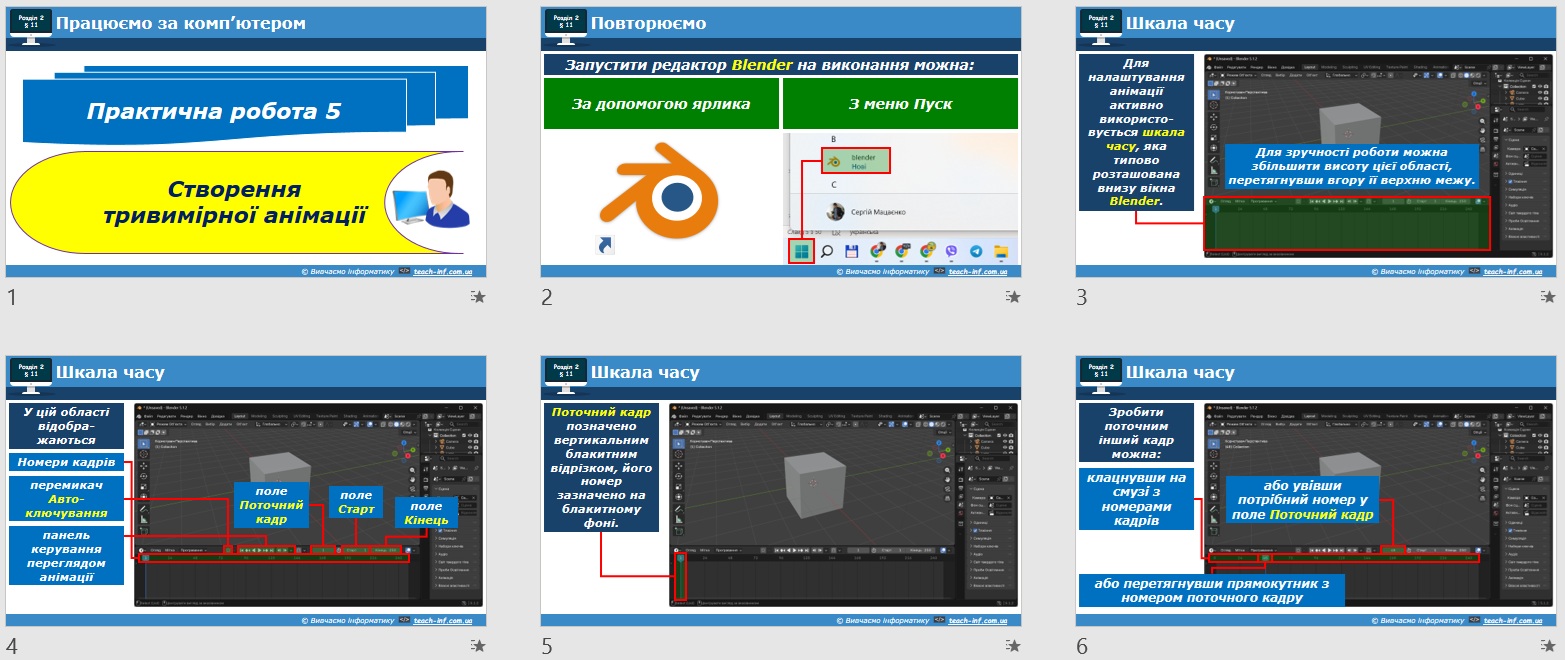Click the transition star icon under slide 2
This screenshot has height=660, width=1565.
click(x=1014, y=297)
